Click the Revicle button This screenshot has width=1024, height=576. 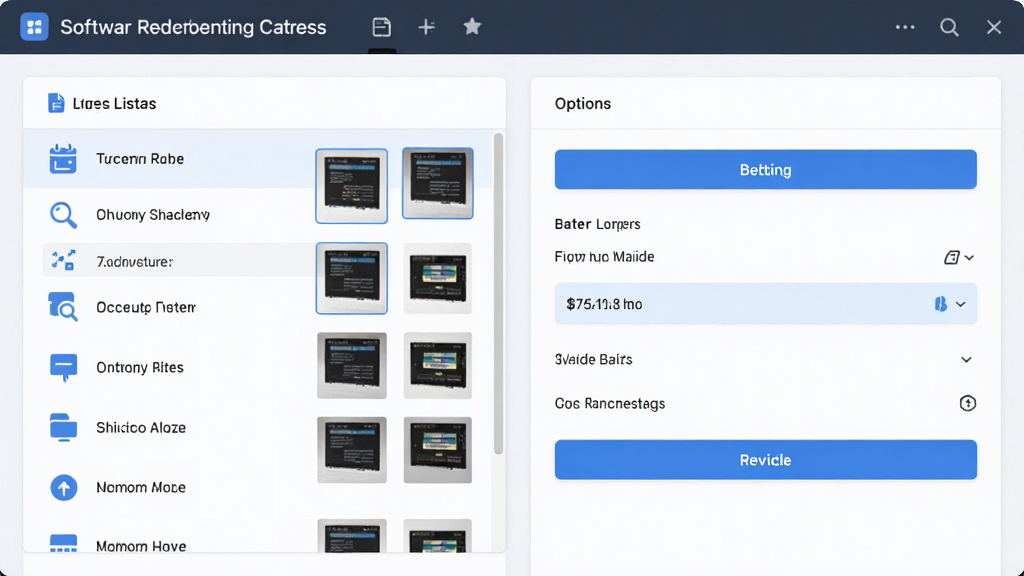765,460
